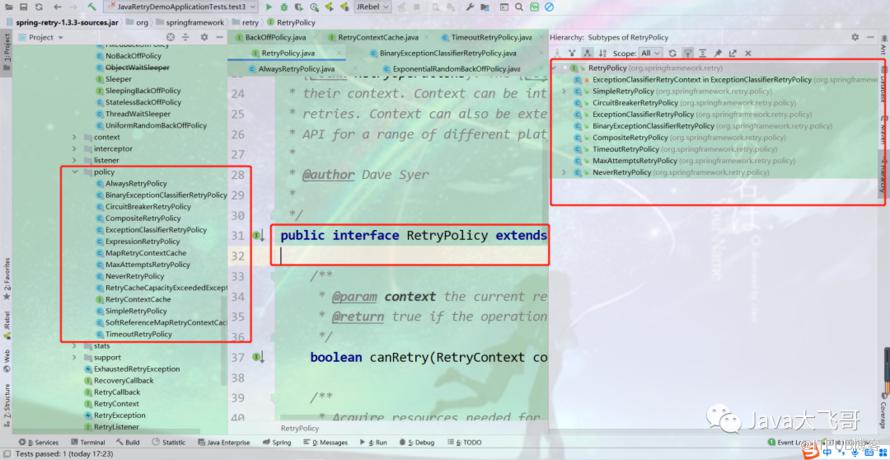Screen dimensions: 890x460
Task: Click implemented-by gutter icon beside RetryPolicy interface
Action: coord(258,236)
